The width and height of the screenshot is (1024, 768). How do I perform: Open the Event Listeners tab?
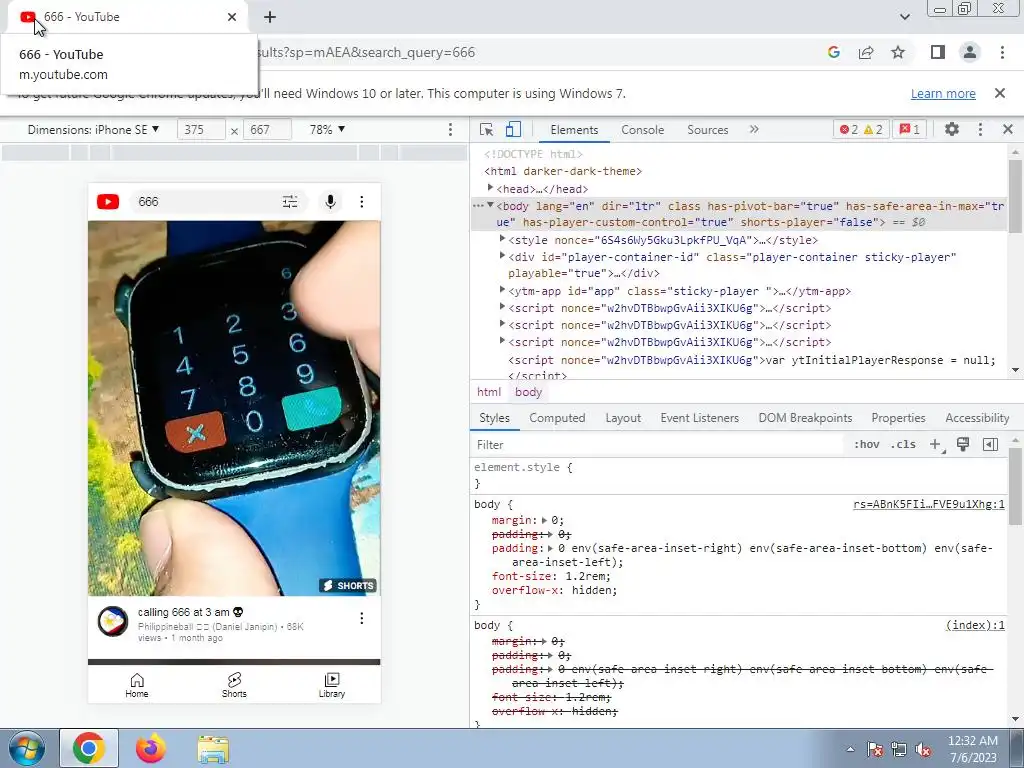coord(699,418)
